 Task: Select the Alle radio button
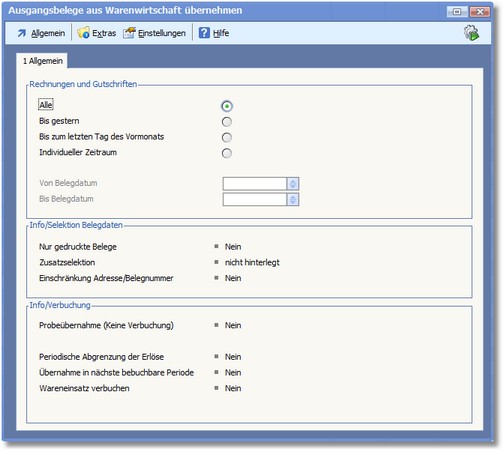click(227, 106)
